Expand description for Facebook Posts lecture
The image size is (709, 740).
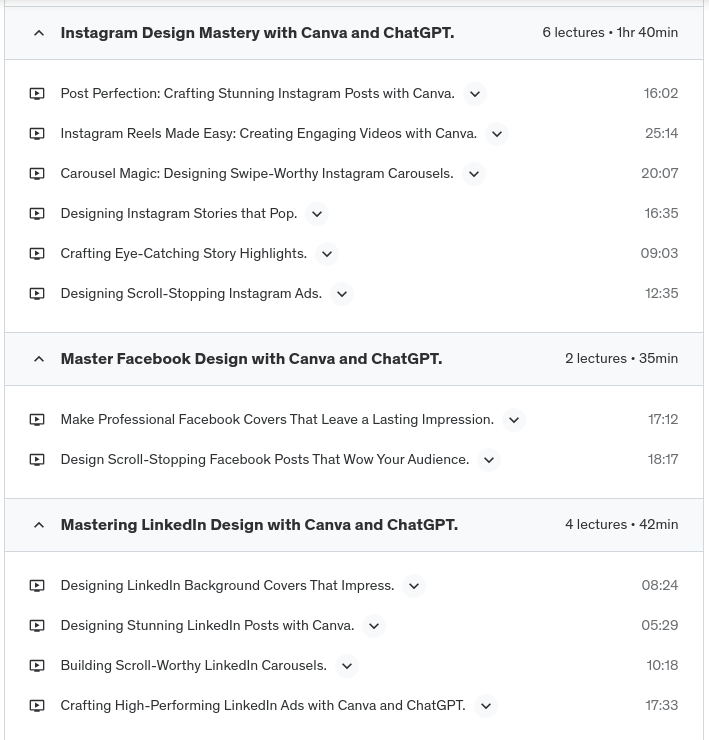489,460
